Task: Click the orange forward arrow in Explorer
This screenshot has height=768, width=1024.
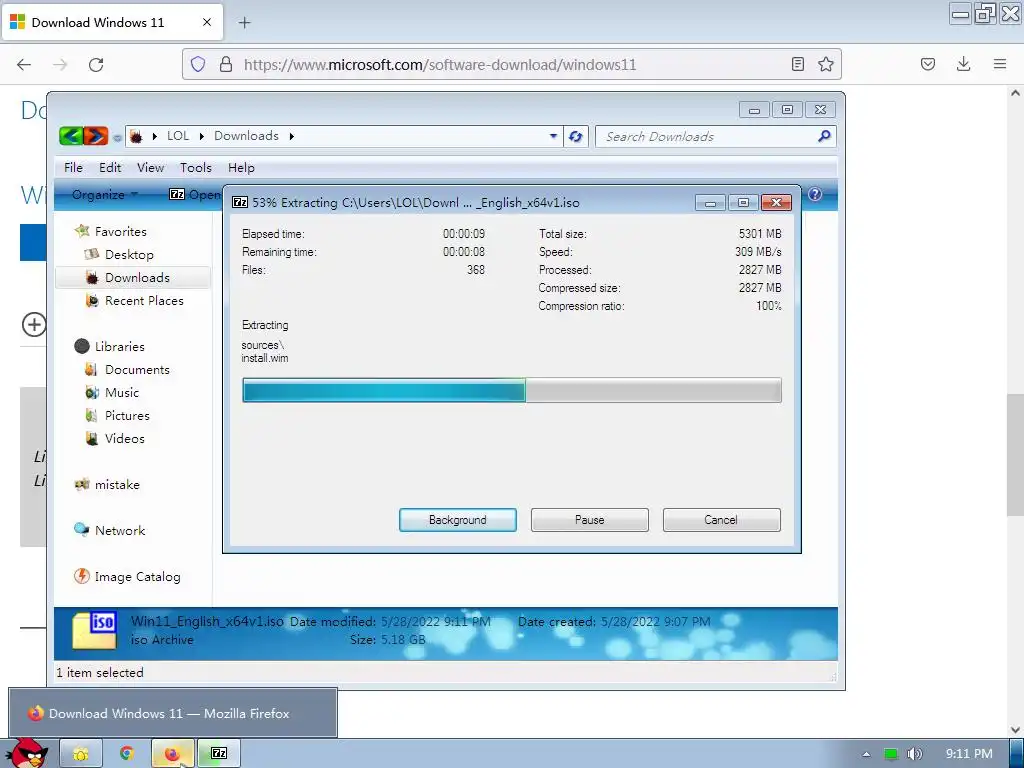Action: (x=96, y=136)
